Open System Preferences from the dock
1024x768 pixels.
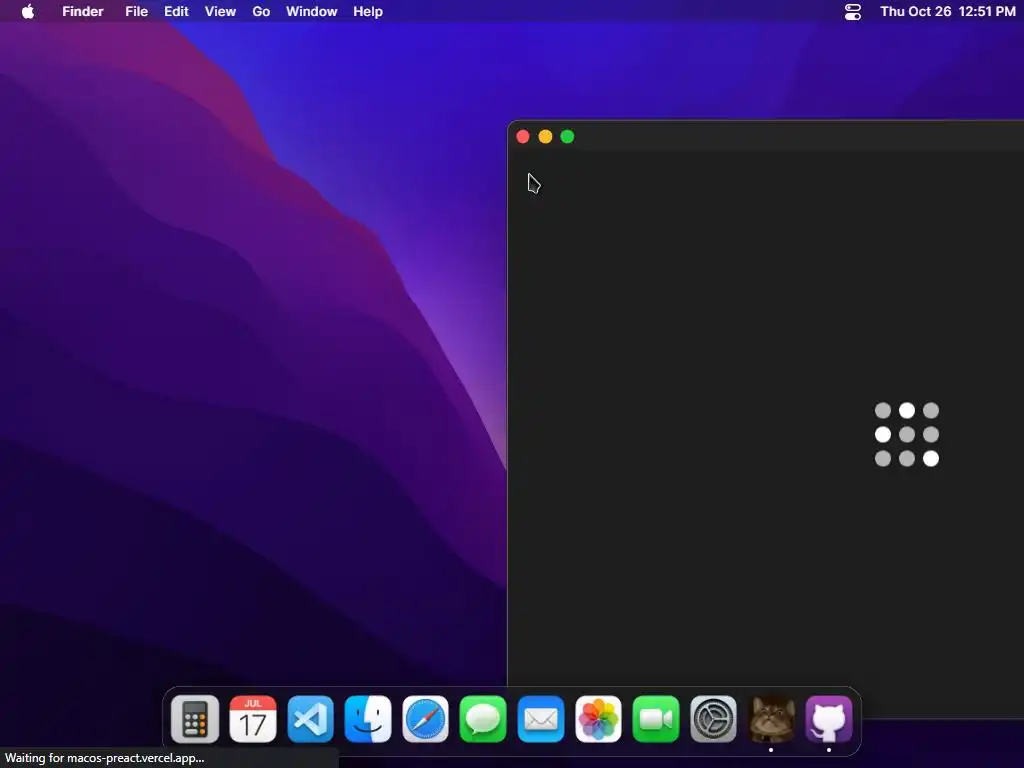pyautogui.click(x=713, y=719)
